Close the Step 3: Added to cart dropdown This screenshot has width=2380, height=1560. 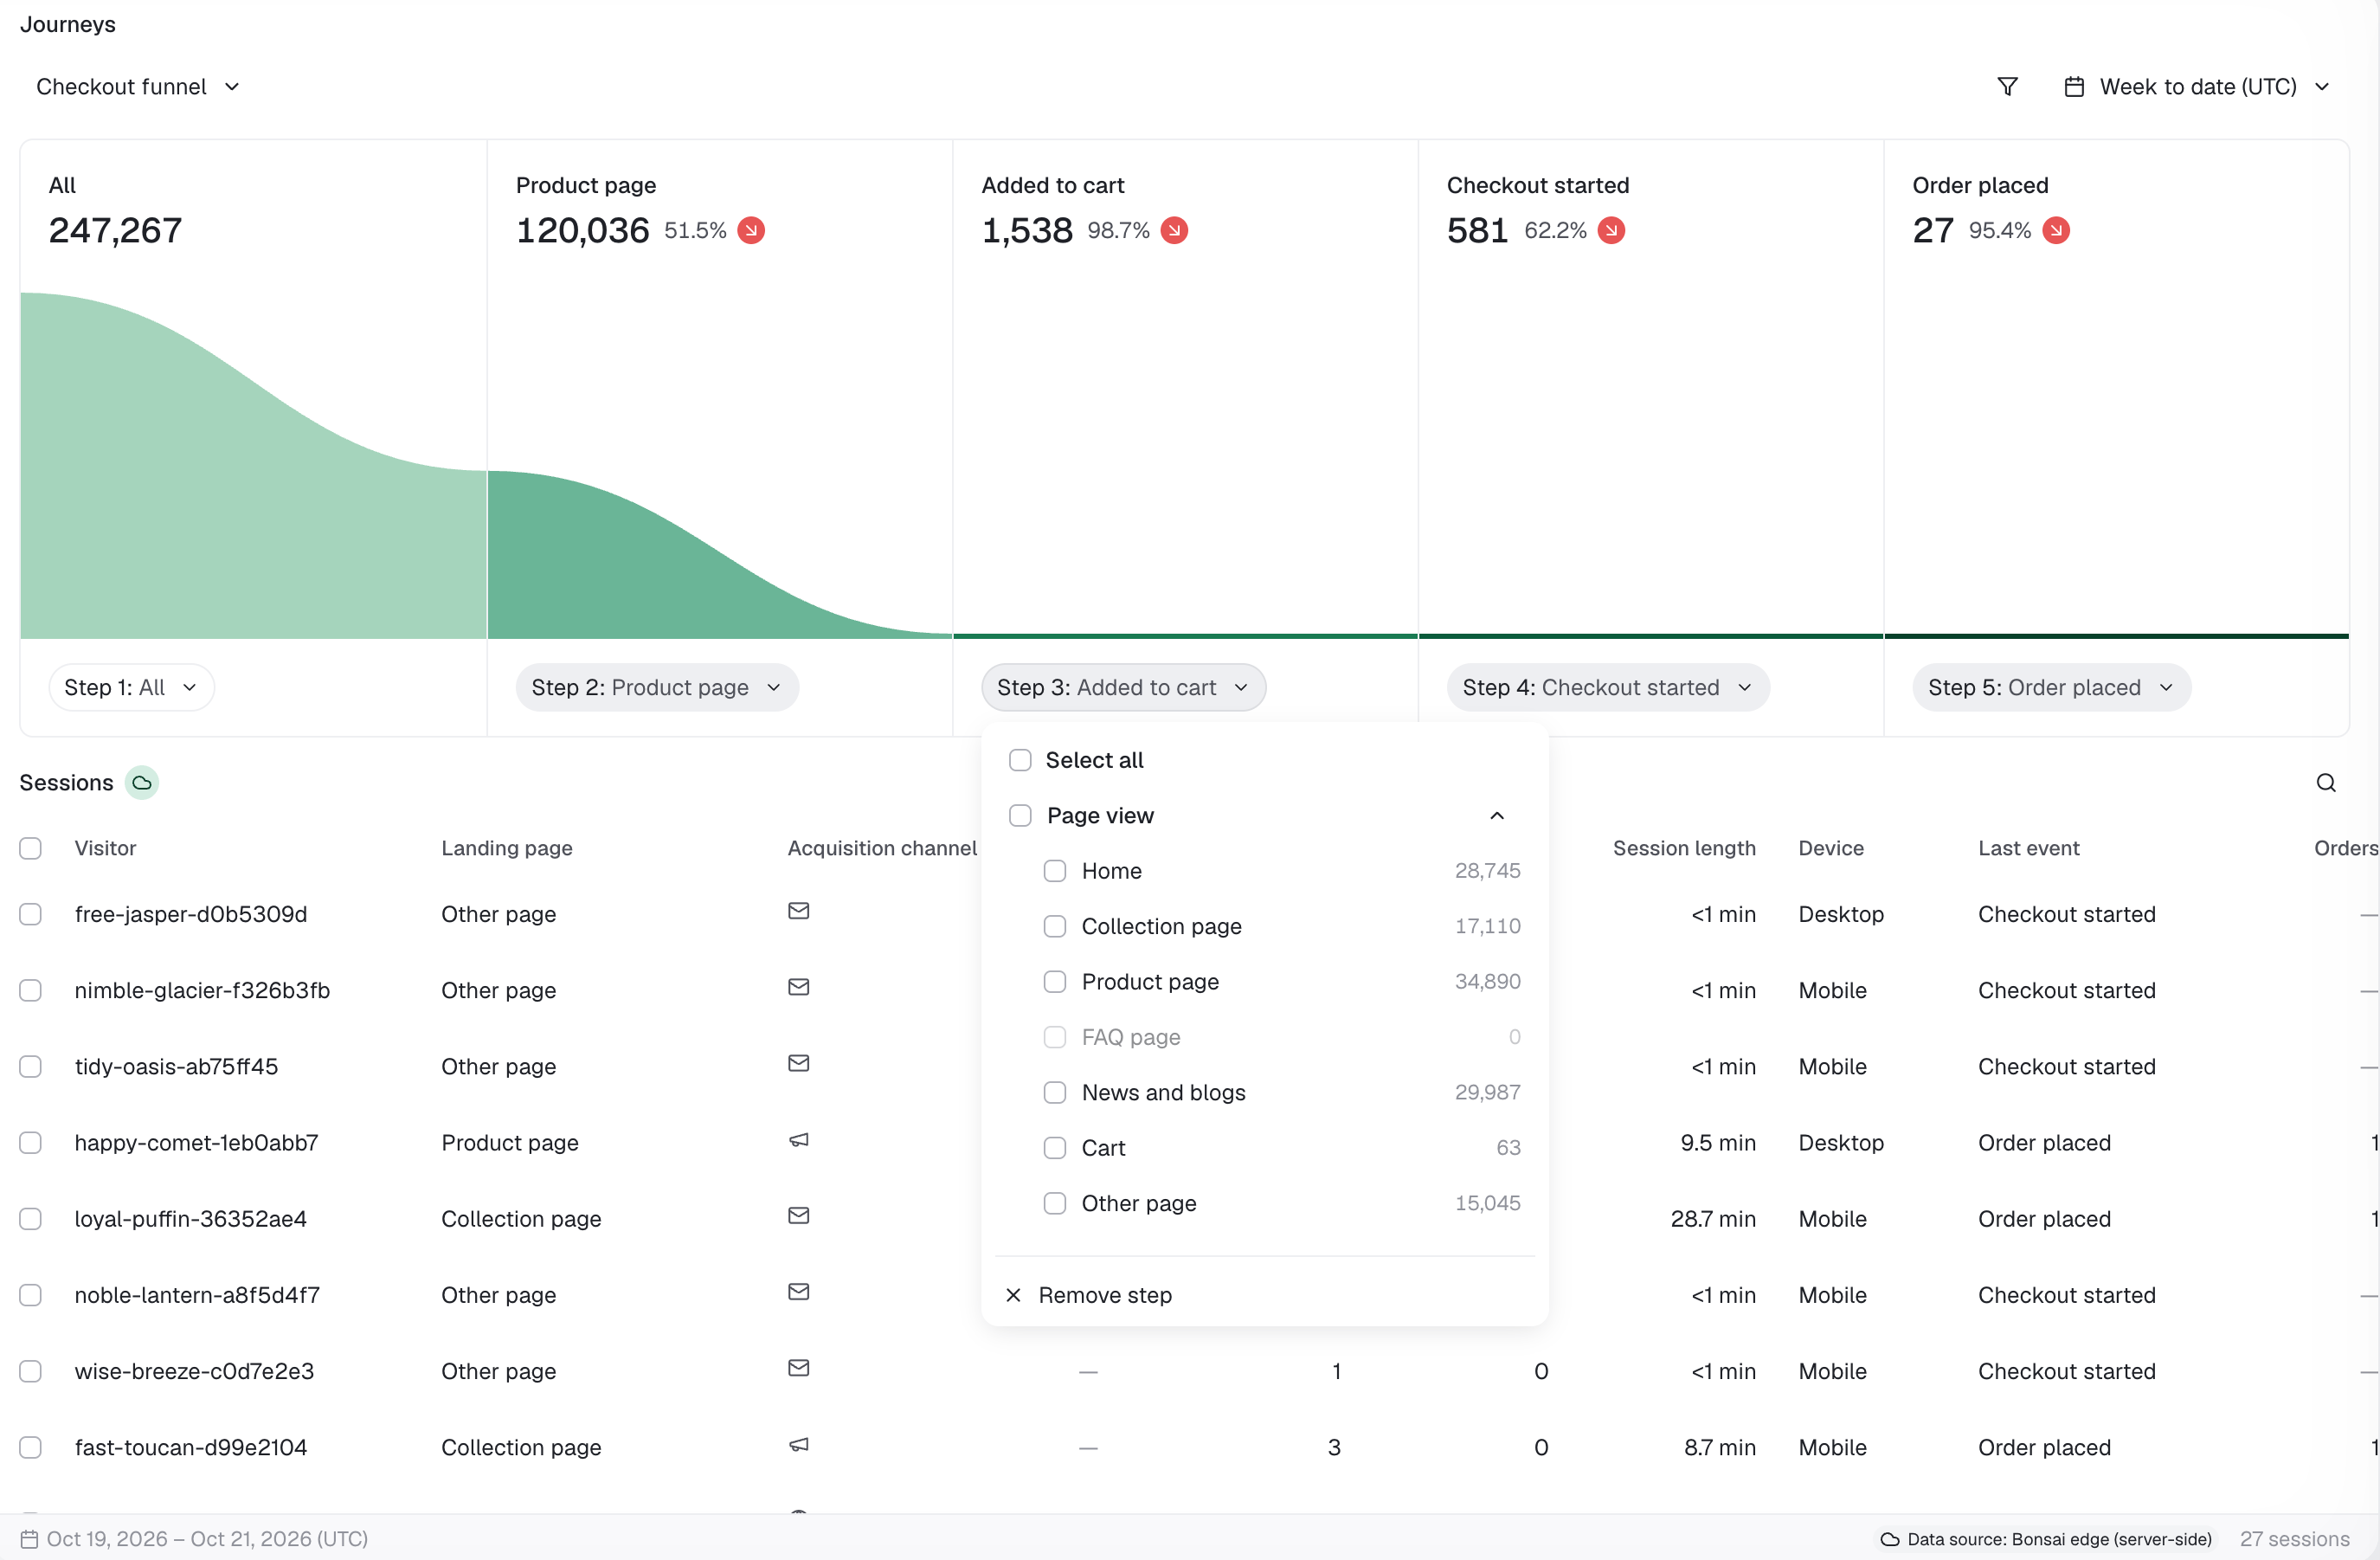click(x=1123, y=688)
